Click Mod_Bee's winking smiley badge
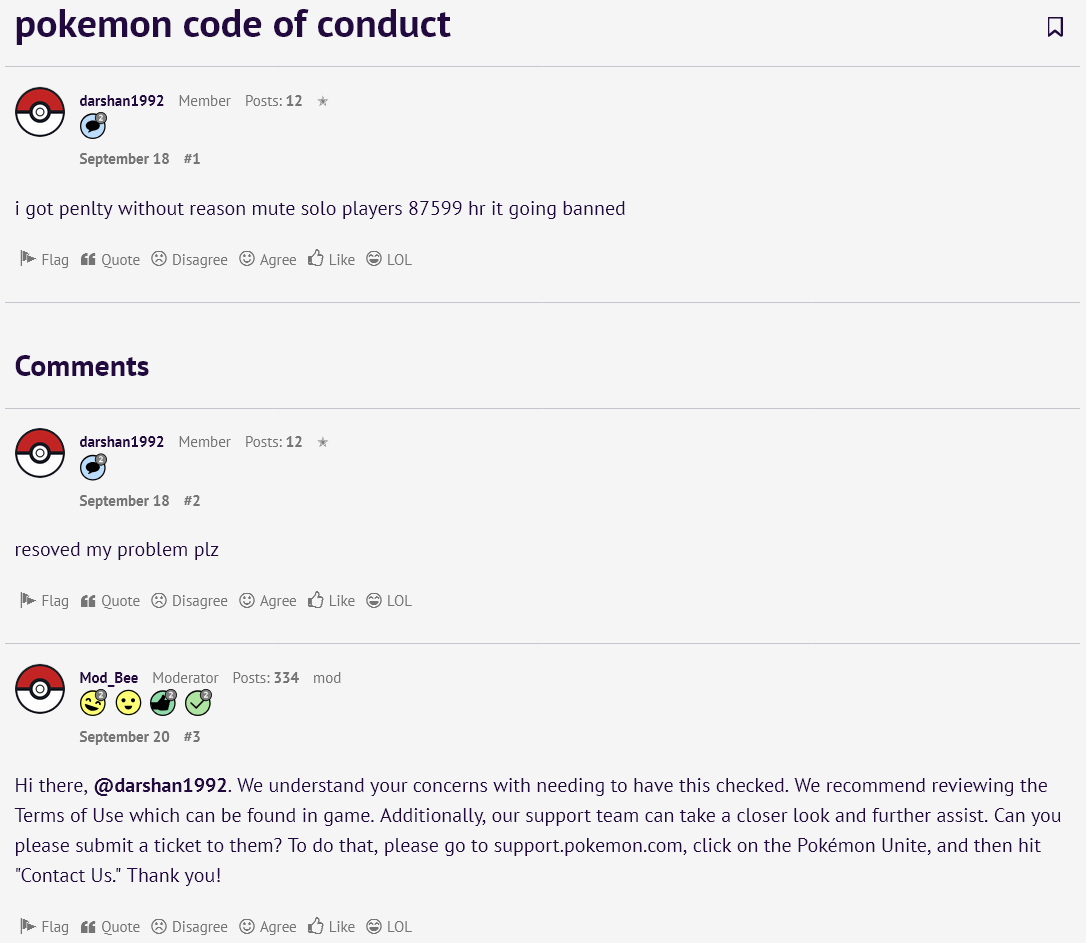 [x=93, y=703]
